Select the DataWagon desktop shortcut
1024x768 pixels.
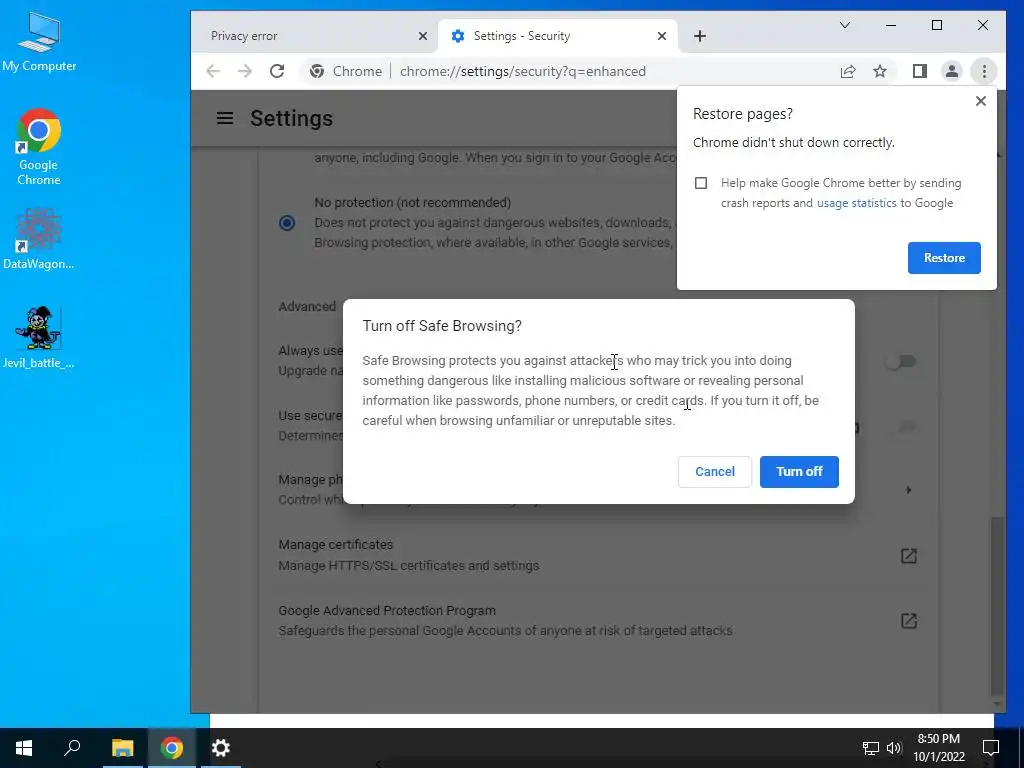tap(39, 239)
